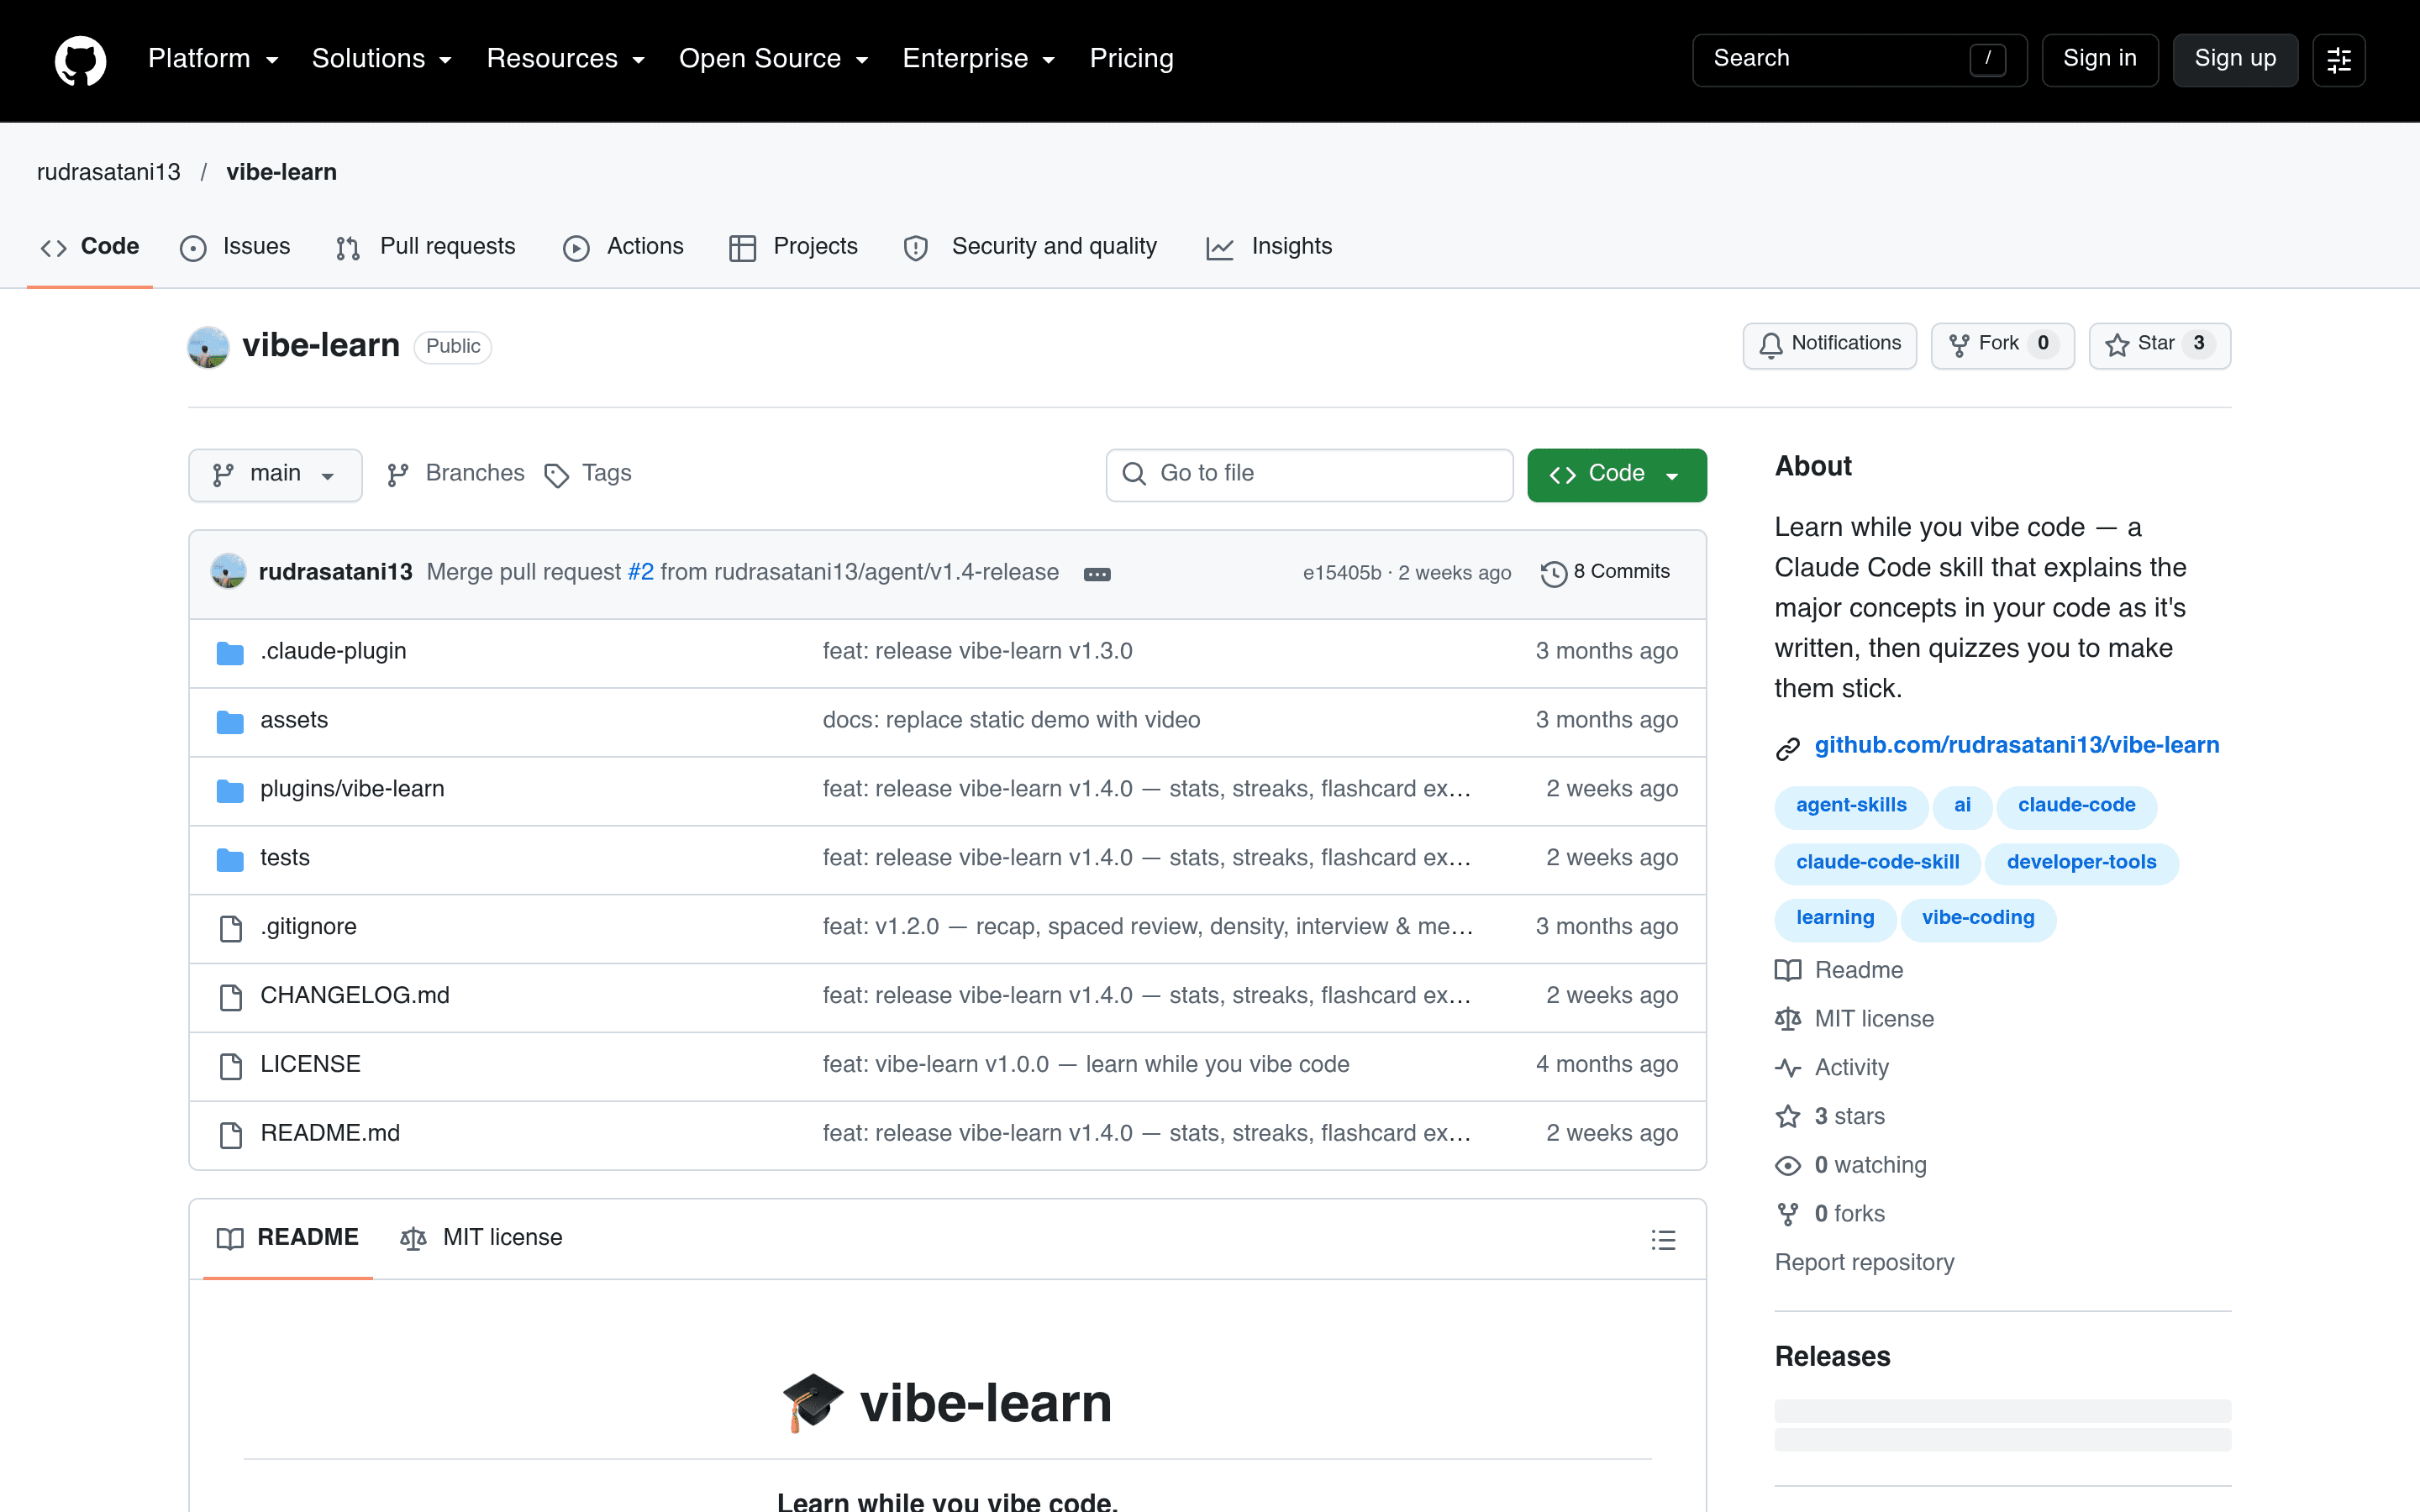Fork the vibe-learn repository
Viewport: 2420px width, 1512px height.
[x=2002, y=345]
